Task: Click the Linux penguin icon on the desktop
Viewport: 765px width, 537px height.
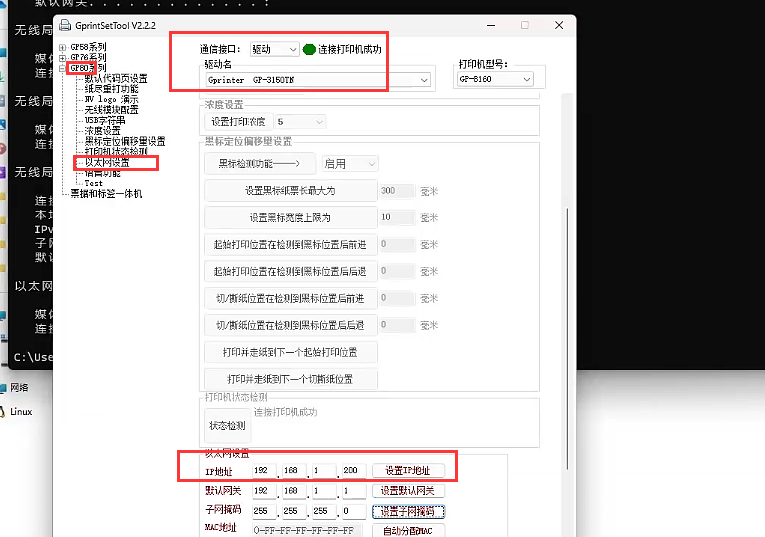Action: [x=2, y=412]
